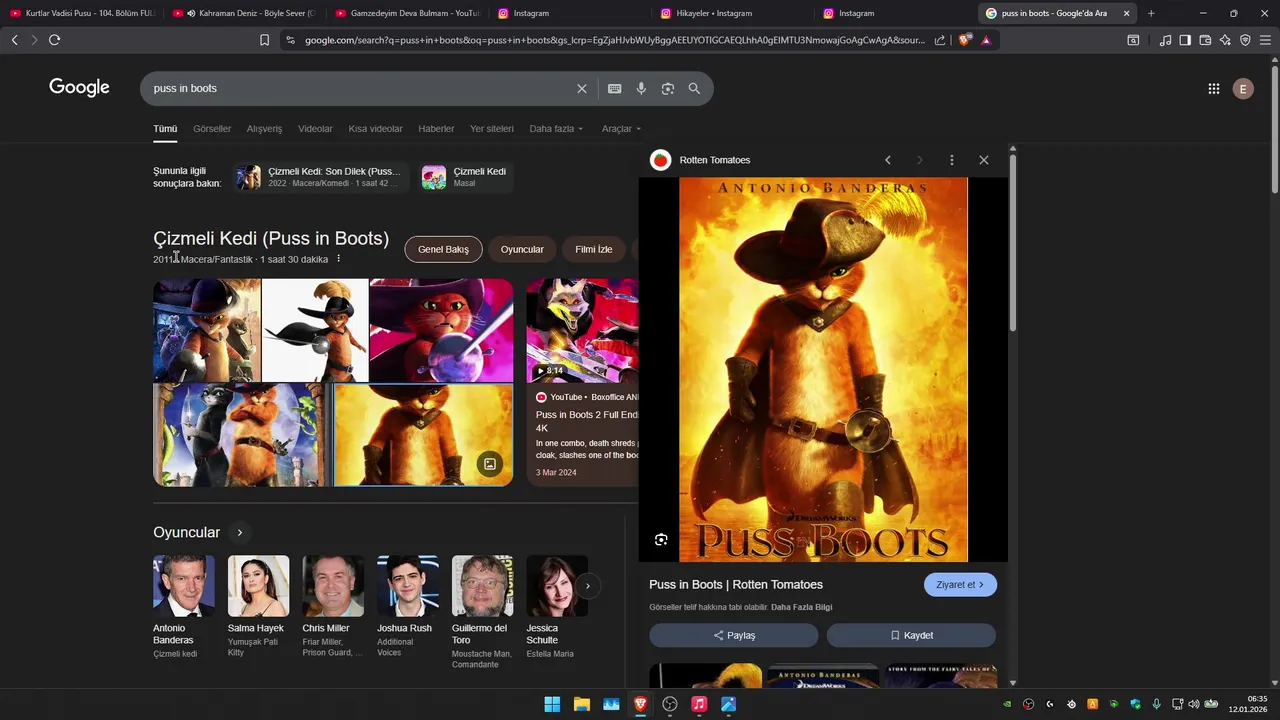This screenshot has width=1280, height=720.
Task: Open Windows Start menu
Action: click(x=552, y=704)
